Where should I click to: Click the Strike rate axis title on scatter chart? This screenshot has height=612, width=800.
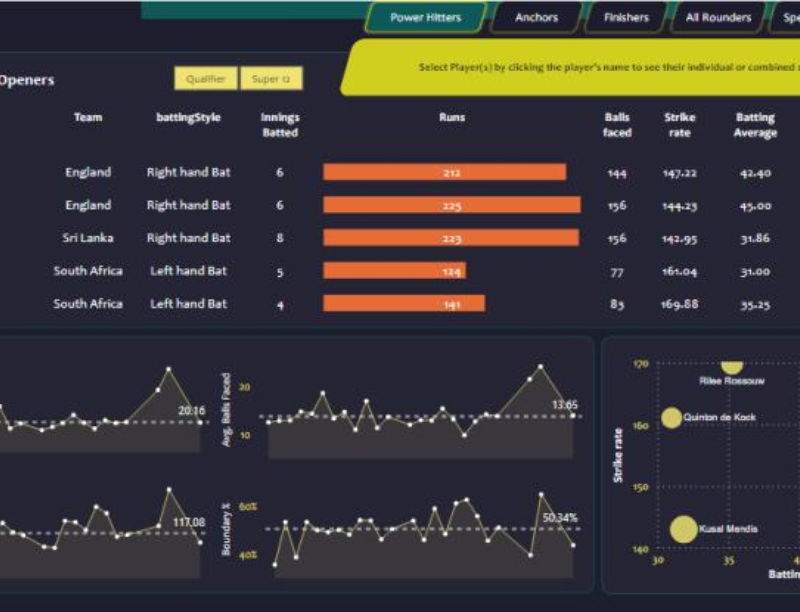[x=618, y=455]
